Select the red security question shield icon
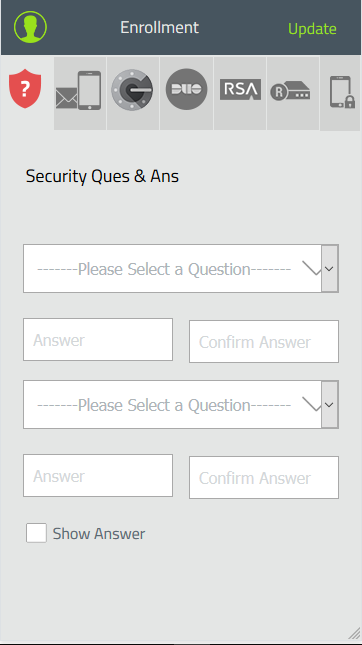This screenshot has width=362, height=645. (25, 88)
